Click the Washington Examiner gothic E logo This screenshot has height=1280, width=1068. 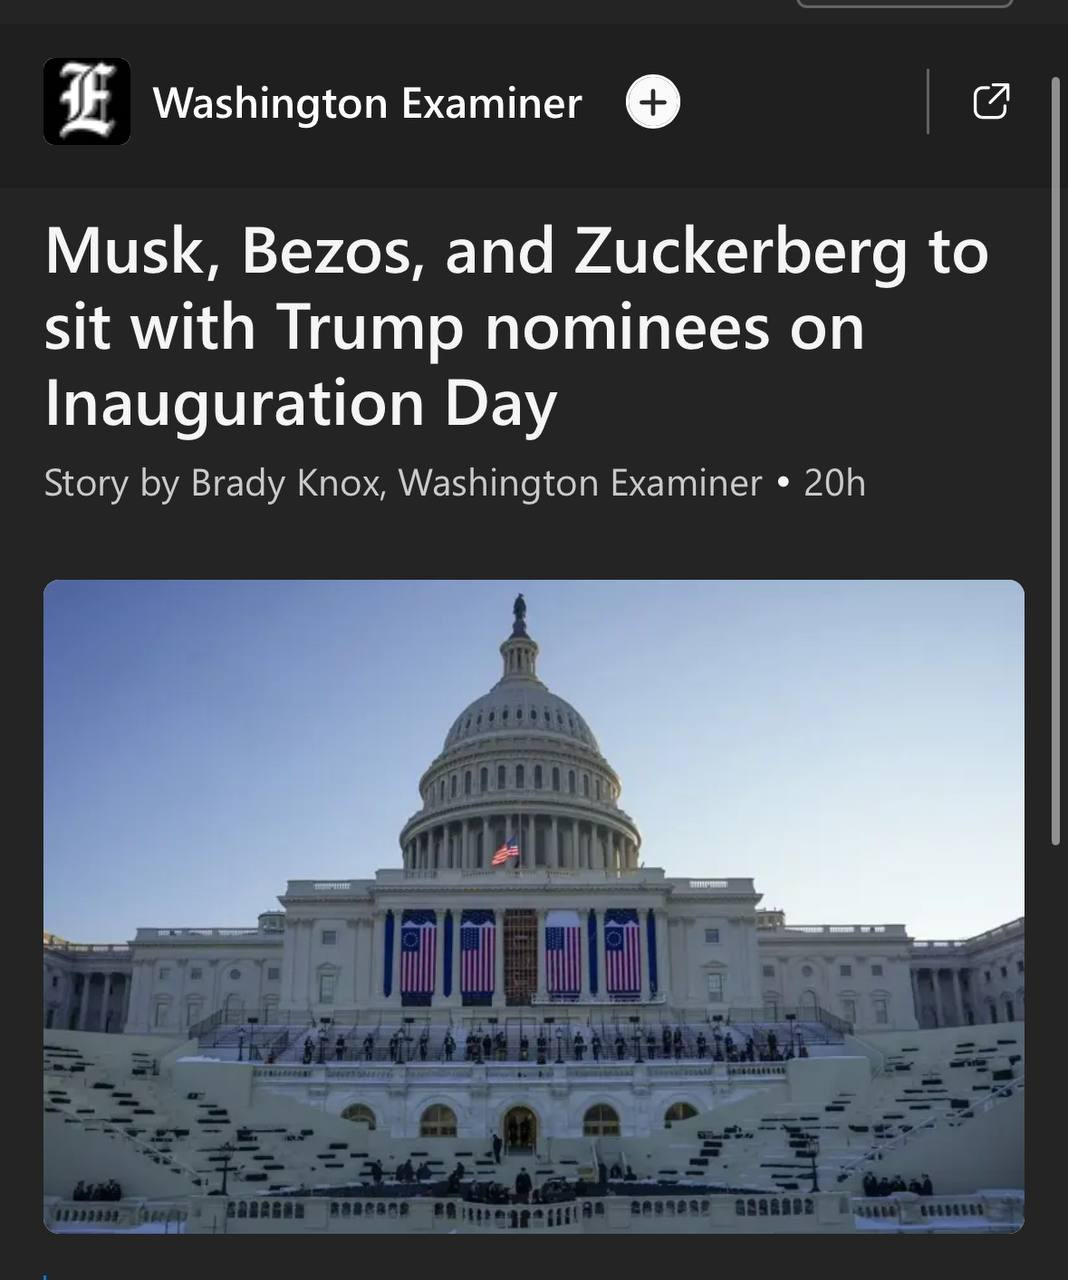coord(87,102)
